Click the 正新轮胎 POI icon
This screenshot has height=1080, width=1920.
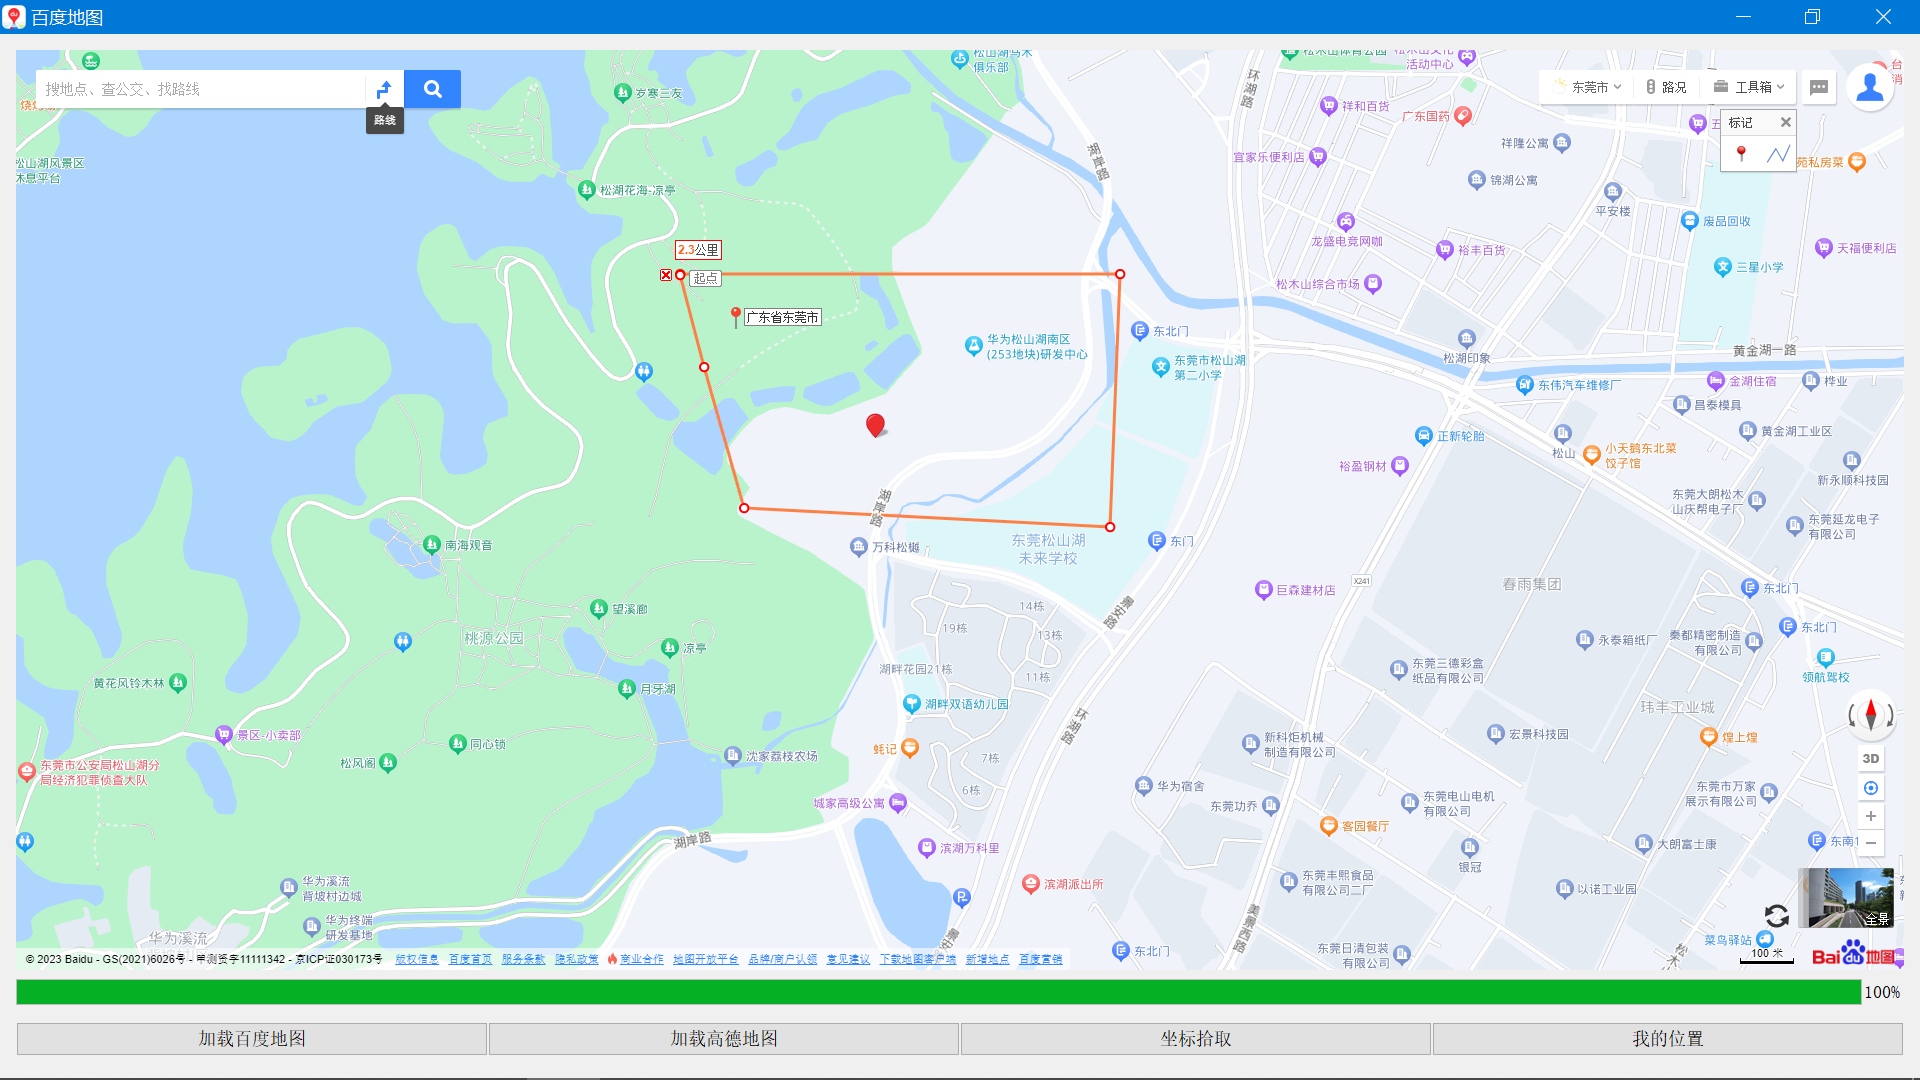pyautogui.click(x=1424, y=435)
